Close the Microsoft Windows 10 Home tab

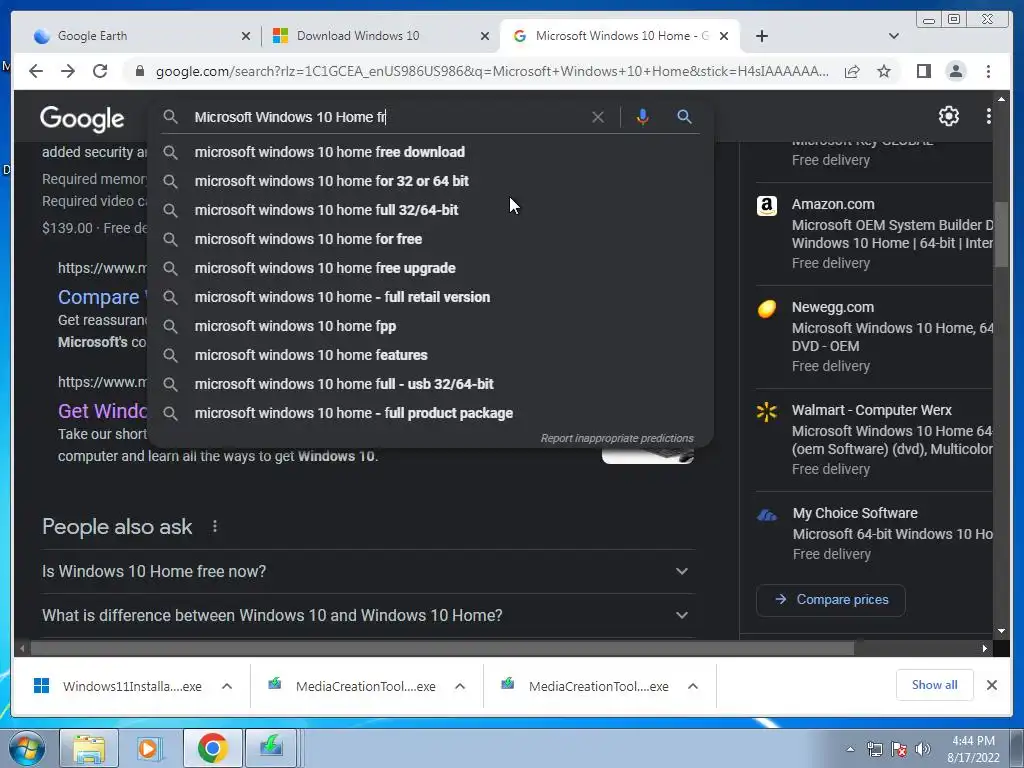[x=724, y=36]
